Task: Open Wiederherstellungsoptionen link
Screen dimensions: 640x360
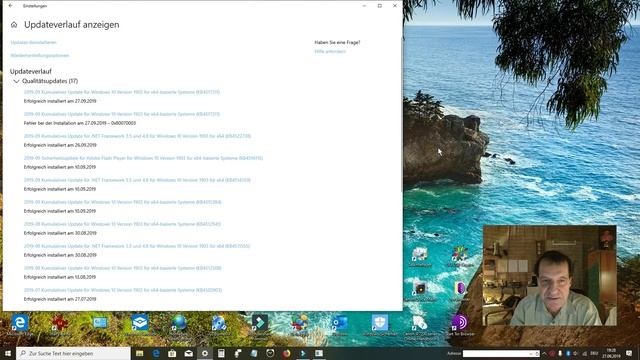Action: (40, 56)
